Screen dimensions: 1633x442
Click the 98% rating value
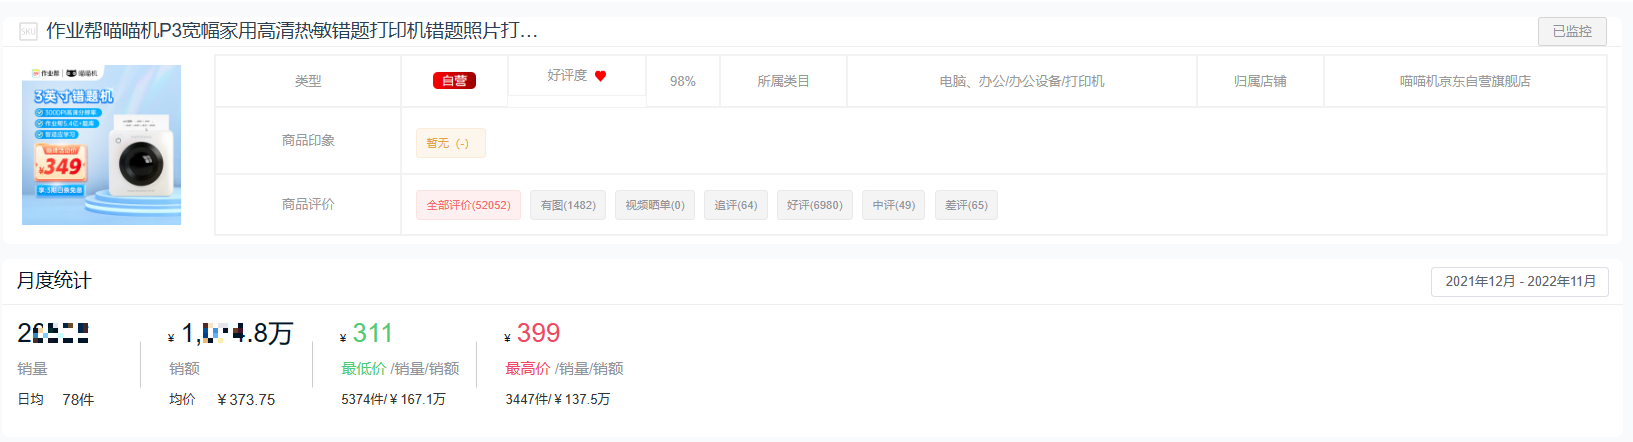pos(683,81)
